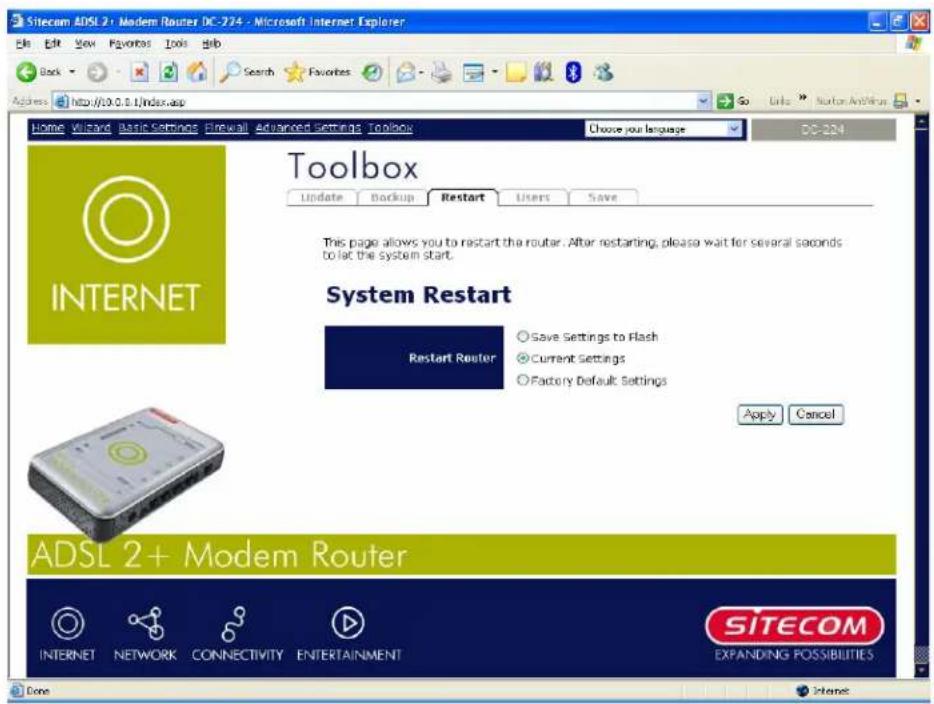Click the address bar URL field
The height and width of the screenshot is (704, 934).
375,101
